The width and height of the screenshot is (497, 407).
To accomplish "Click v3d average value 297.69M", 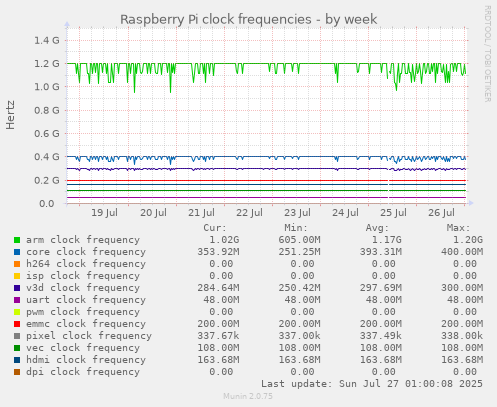I will [381, 288].
